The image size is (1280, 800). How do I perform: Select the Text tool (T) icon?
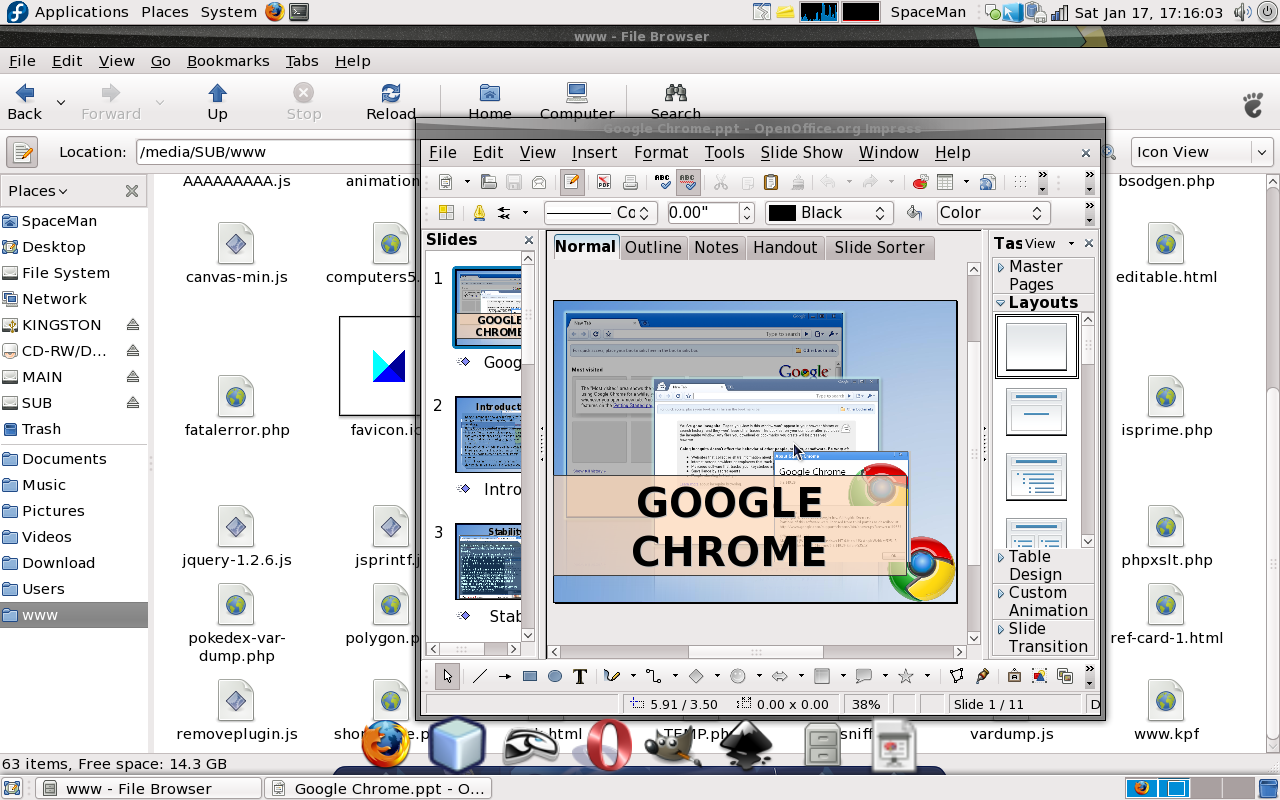(x=580, y=676)
